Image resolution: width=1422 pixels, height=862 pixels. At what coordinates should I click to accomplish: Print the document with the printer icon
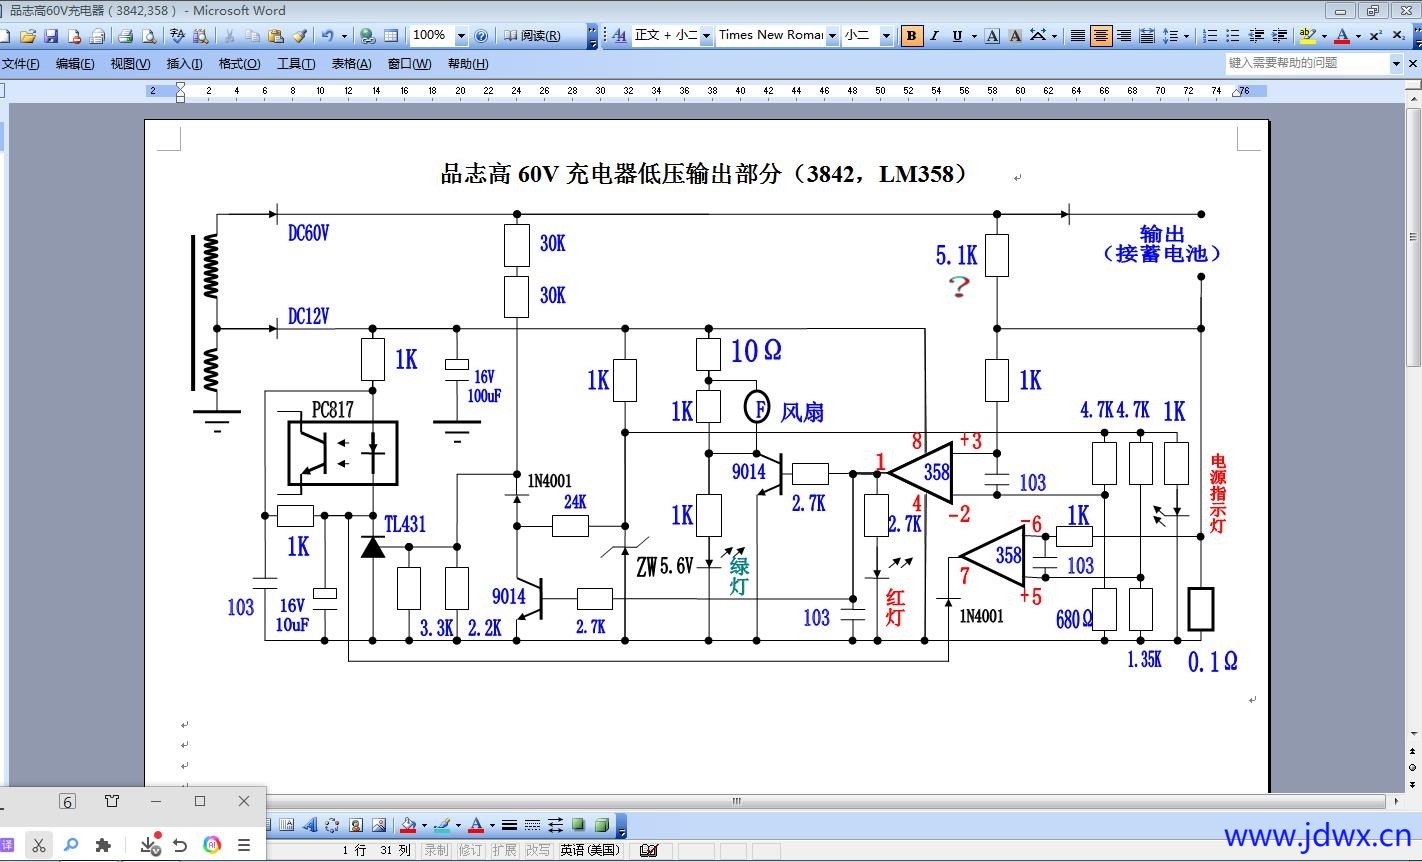pos(125,36)
